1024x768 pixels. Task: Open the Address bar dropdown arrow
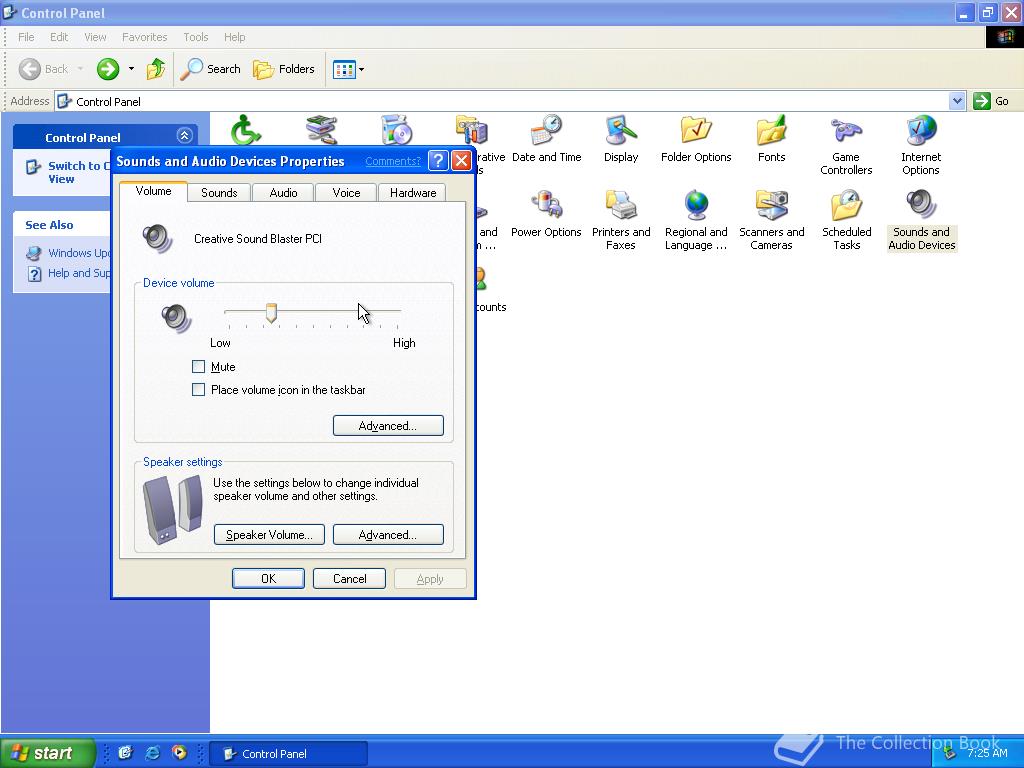pos(957,101)
